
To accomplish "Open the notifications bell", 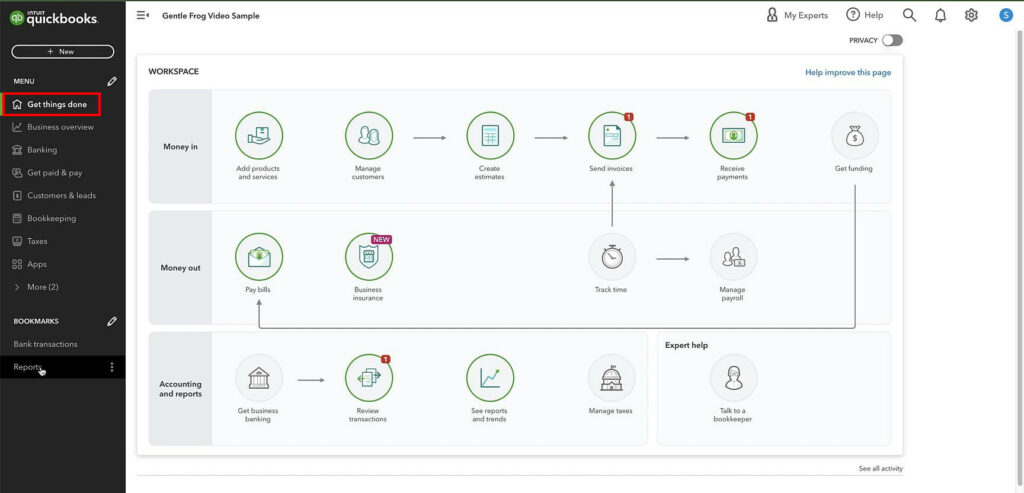I will coord(940,15).
